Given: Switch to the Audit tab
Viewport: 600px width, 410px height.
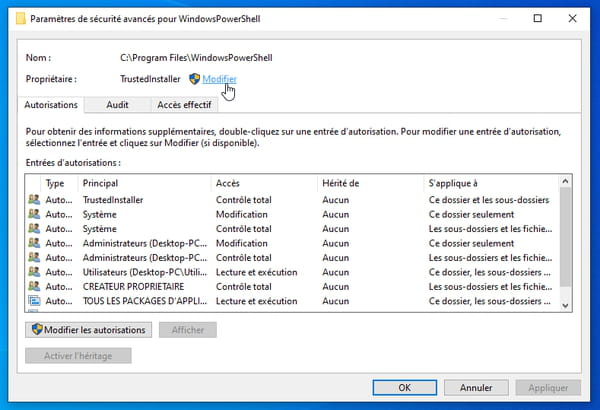Looking at the screenshot, I should pyautogui.click(x=117, y=105).
